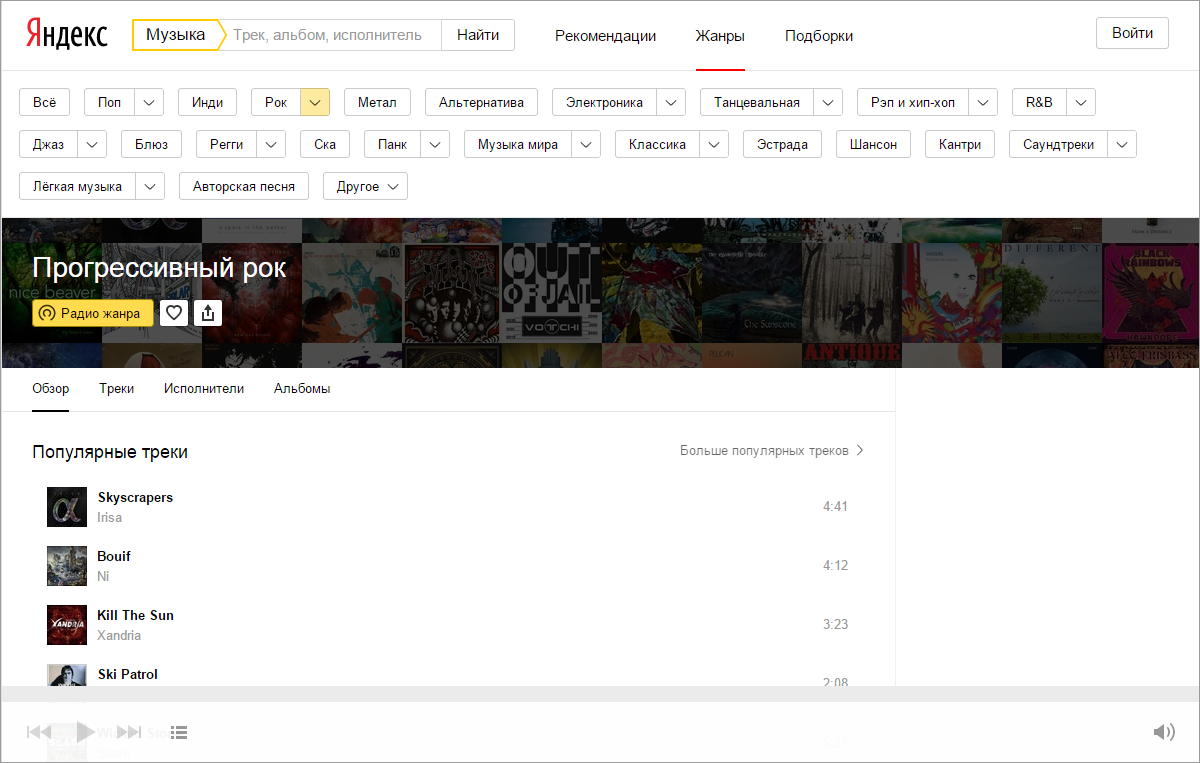Expand the Джаз genre dropdown arrow
Image resolution: width=1200 pixels, height=763 pixels.
tap(92, 144)
